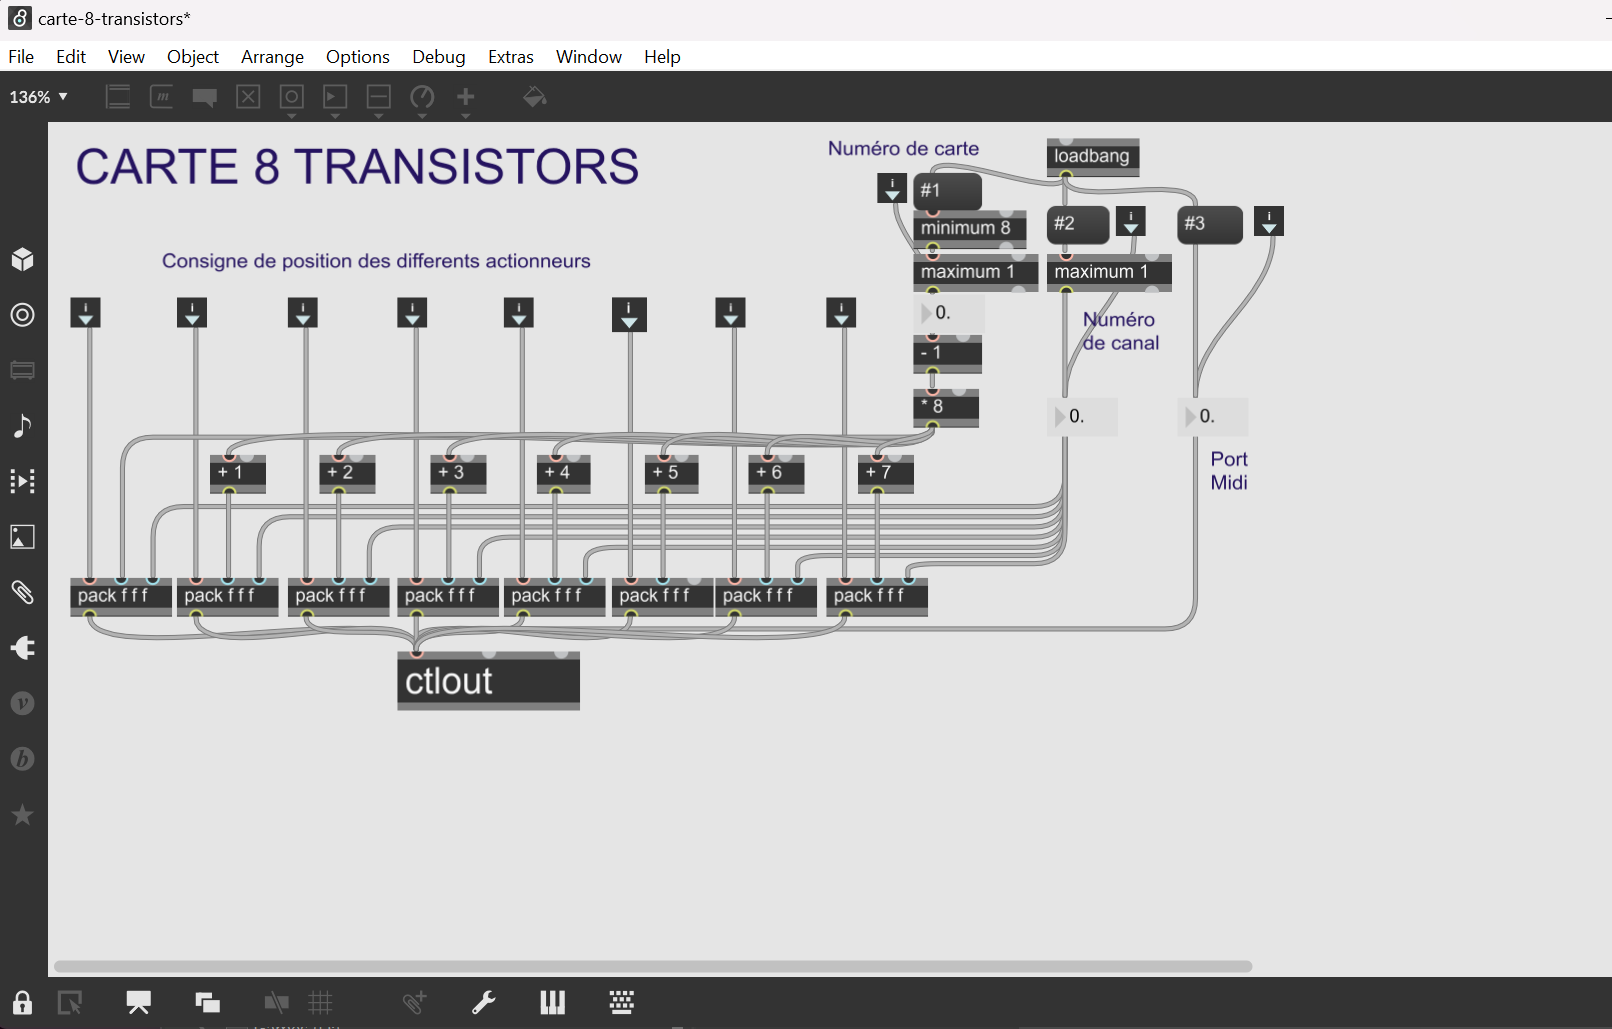Open the Options menu

358,57
